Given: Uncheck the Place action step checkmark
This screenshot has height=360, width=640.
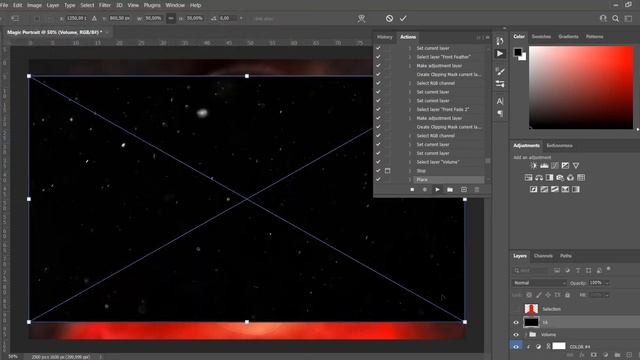Looking at the screenshot, I should pyautogui.click(x=378, y=180).
